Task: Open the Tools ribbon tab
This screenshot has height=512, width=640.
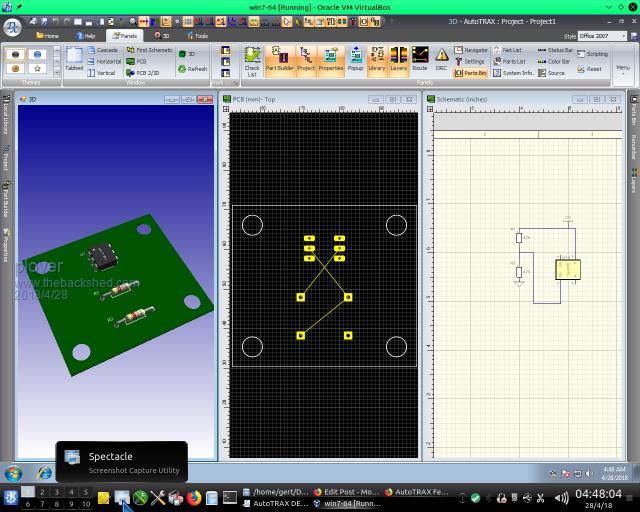Action: tap(197, 36)
